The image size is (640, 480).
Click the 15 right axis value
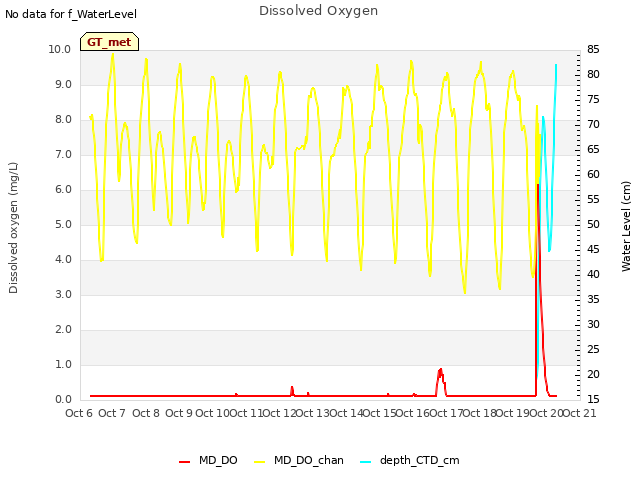593,399
